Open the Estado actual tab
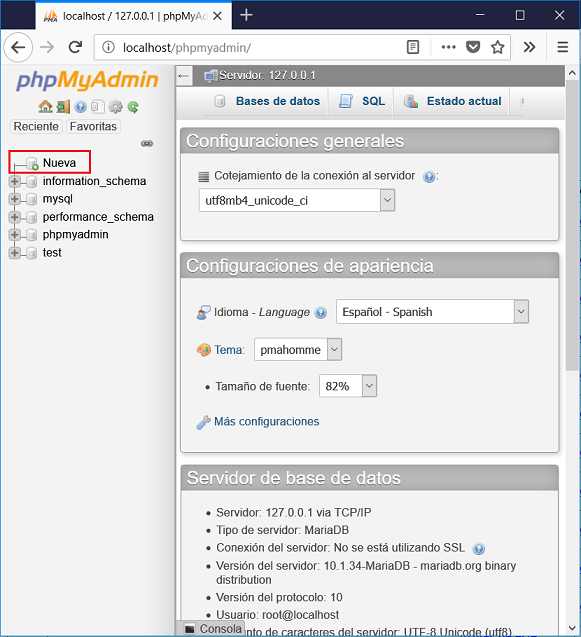581x637 pixels. (453, 101)
